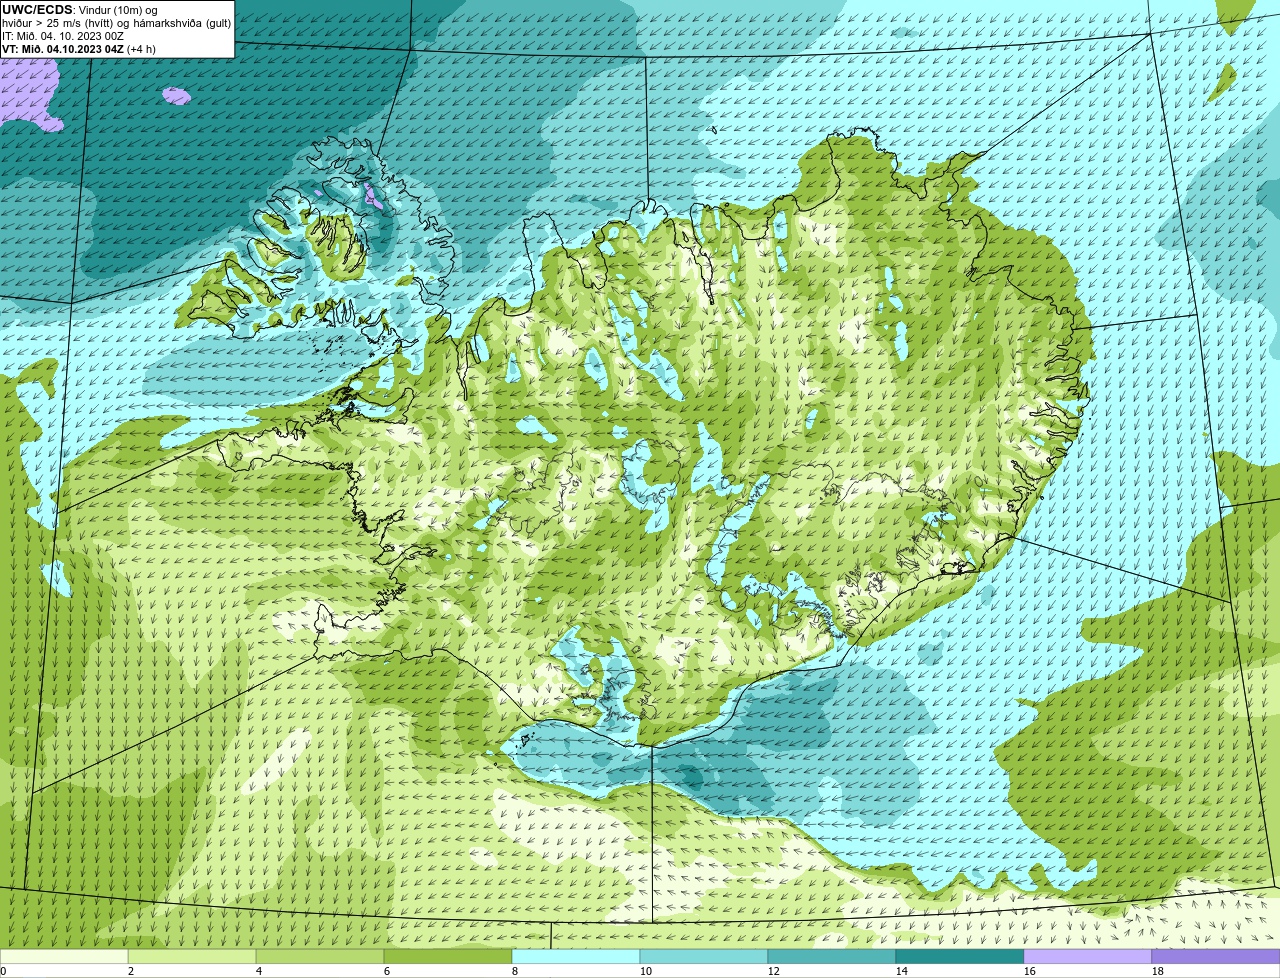Click the "IT: Mið. 04. 10. 2023 00Z" line

(x=63, y=36)
